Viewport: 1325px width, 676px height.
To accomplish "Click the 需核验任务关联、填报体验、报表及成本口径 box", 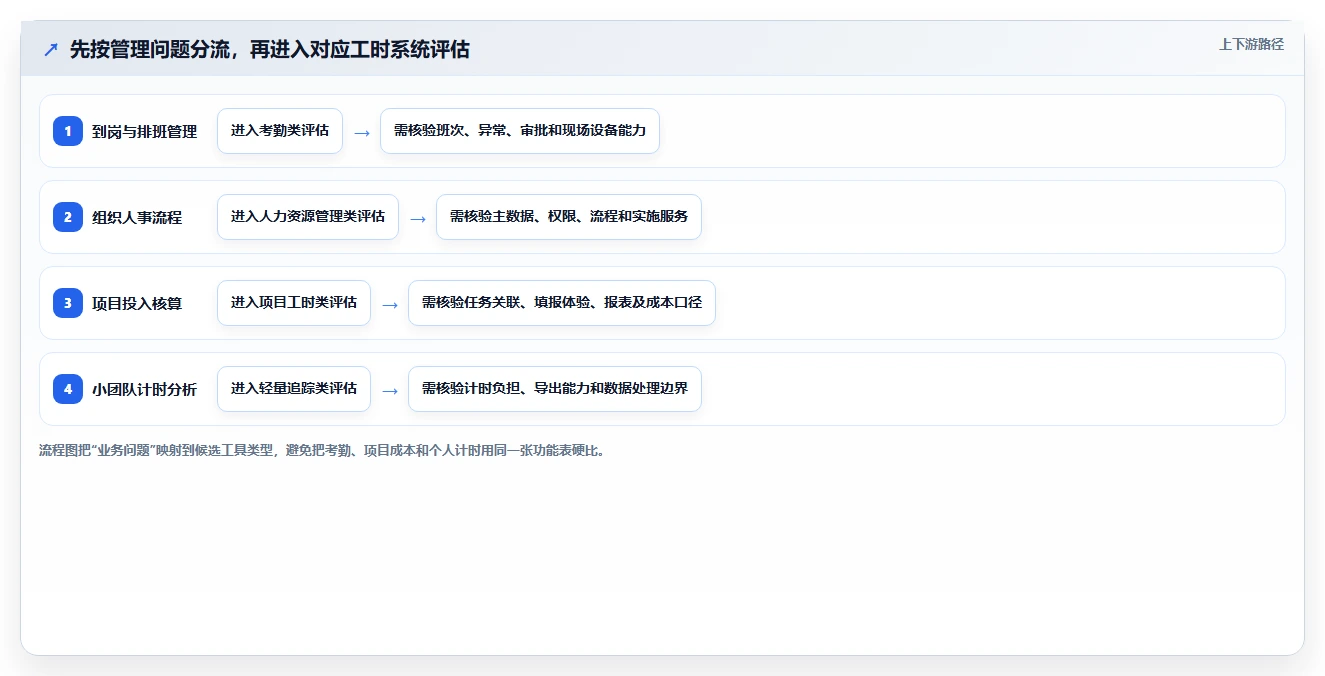I will (562, 303).
